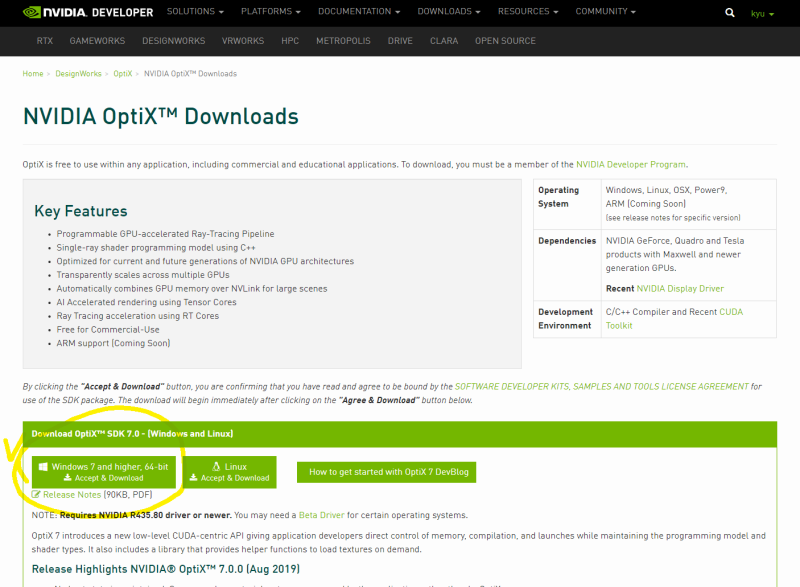Download OptiX for Windows 7 and higher

[x=104, y=472]
